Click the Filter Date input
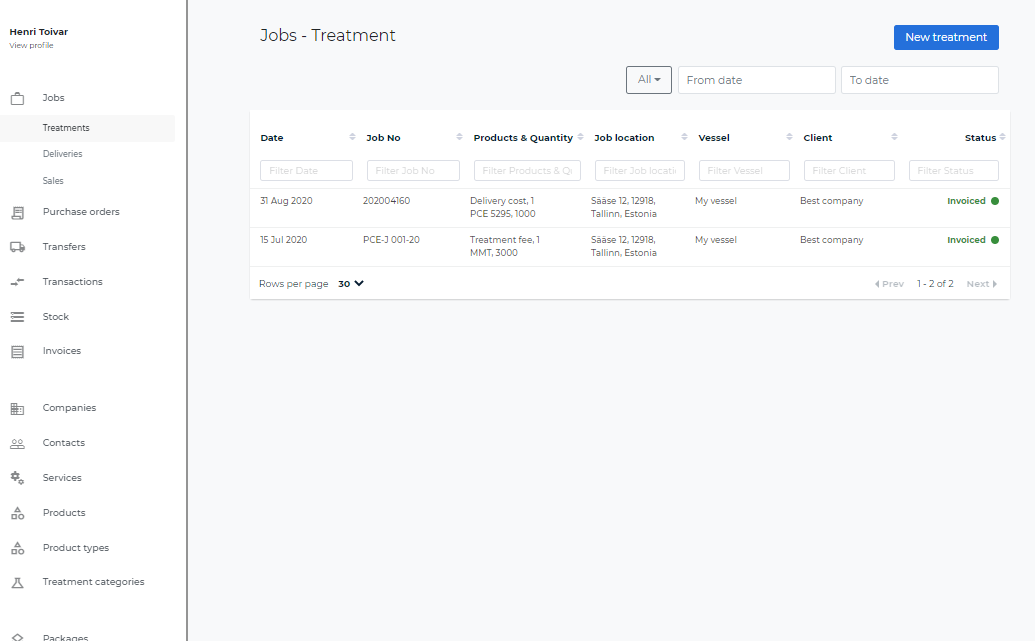The width and height of the screenshot is (1035, 641). [x=306, y=170]
